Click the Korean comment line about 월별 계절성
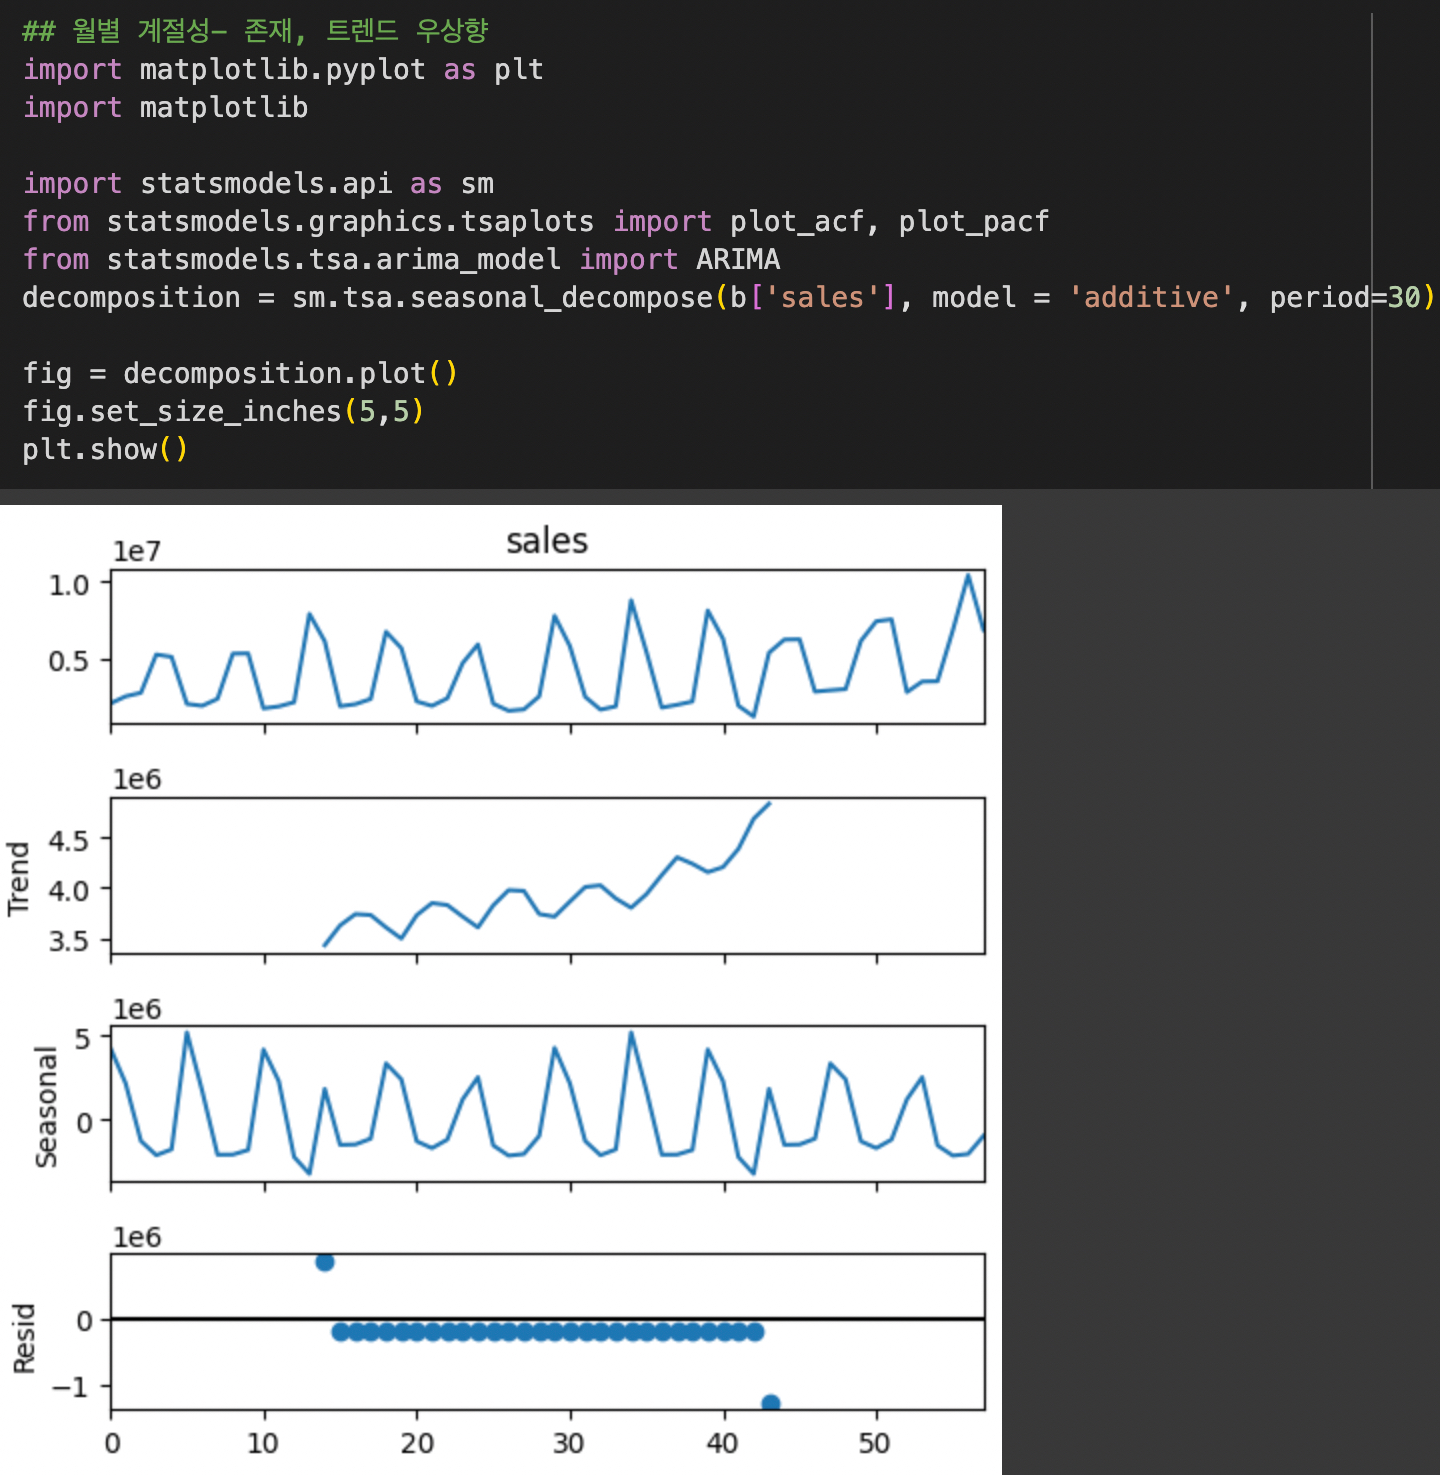1440x1475 pixels. (x=255, y=31)
